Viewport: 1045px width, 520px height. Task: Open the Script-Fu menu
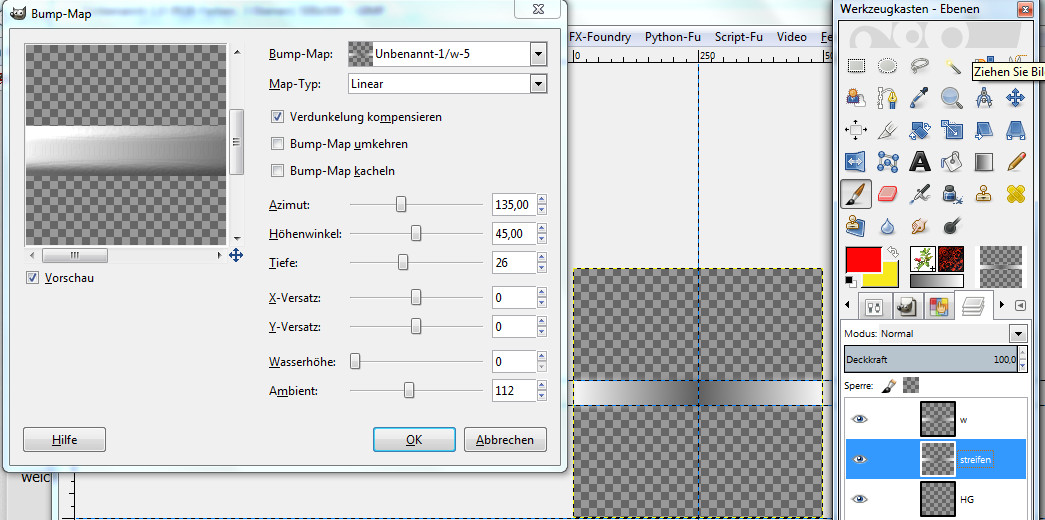[738, 37]
